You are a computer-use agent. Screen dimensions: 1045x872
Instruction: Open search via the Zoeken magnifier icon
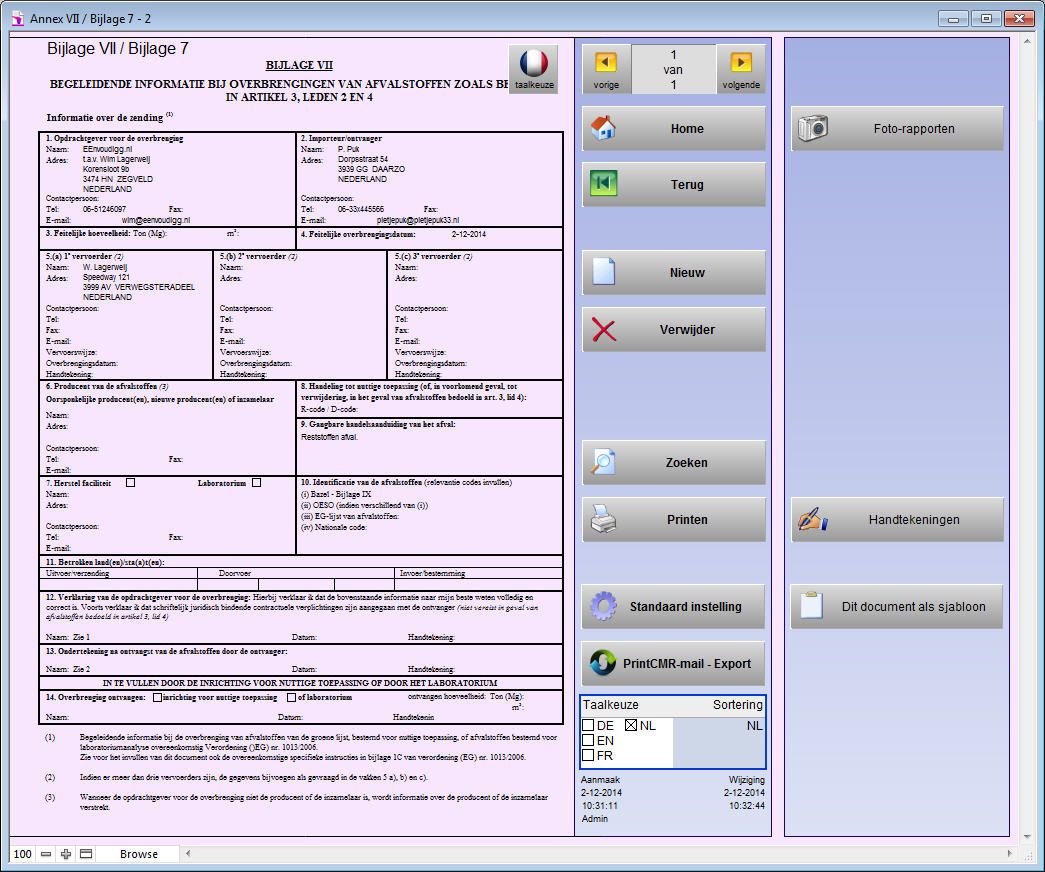coord(603,462)
